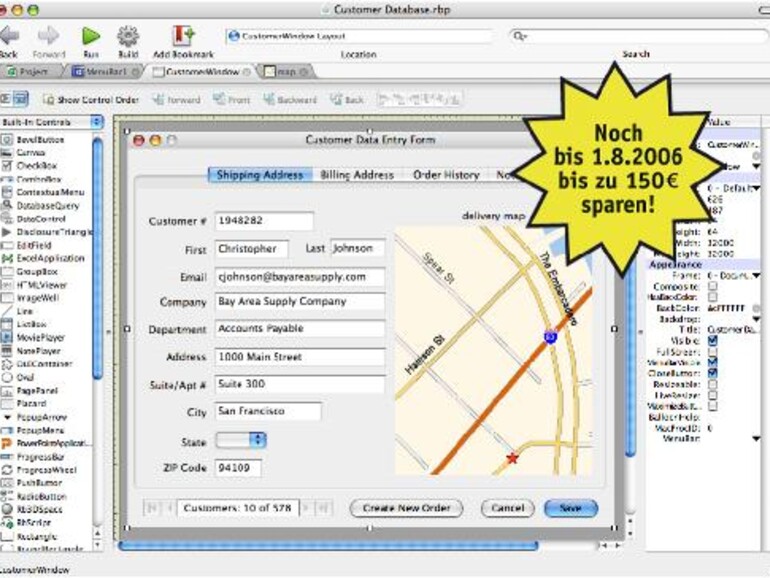Open the MenuBar property dropdown

756,439
